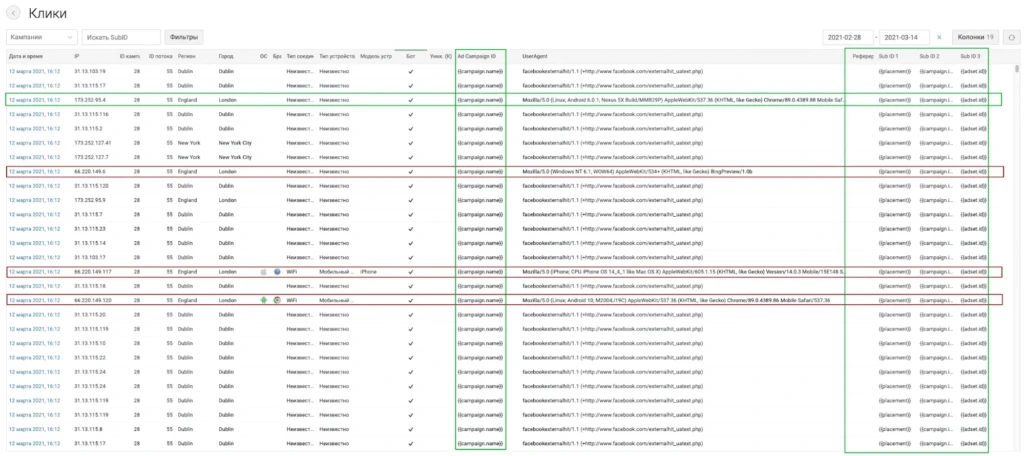Sort by the UserAgent column header
1024x456 pixels.
click(x=534, y=57)
